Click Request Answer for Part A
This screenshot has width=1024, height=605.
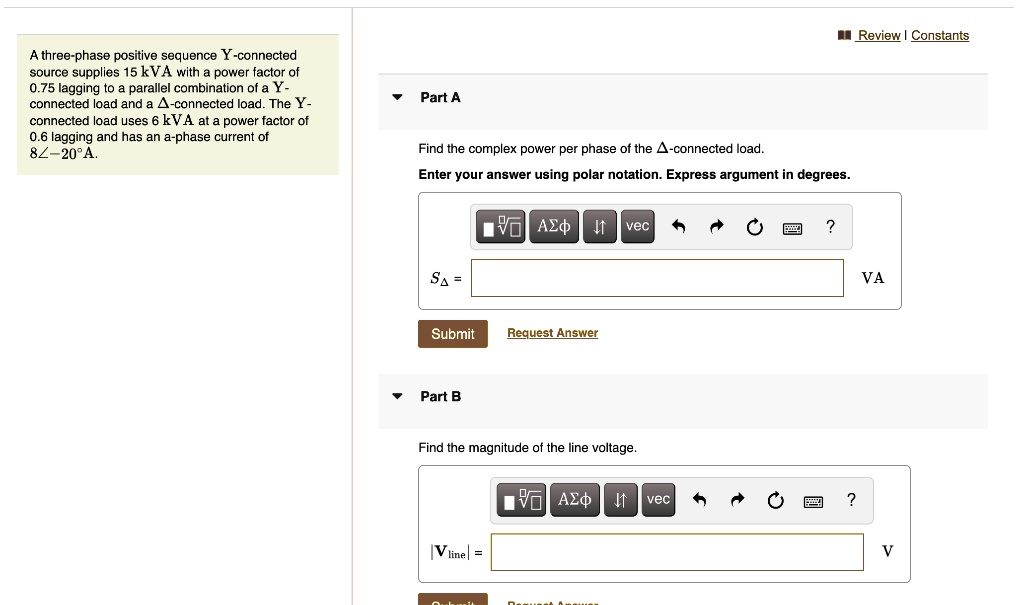coord(552,333)
